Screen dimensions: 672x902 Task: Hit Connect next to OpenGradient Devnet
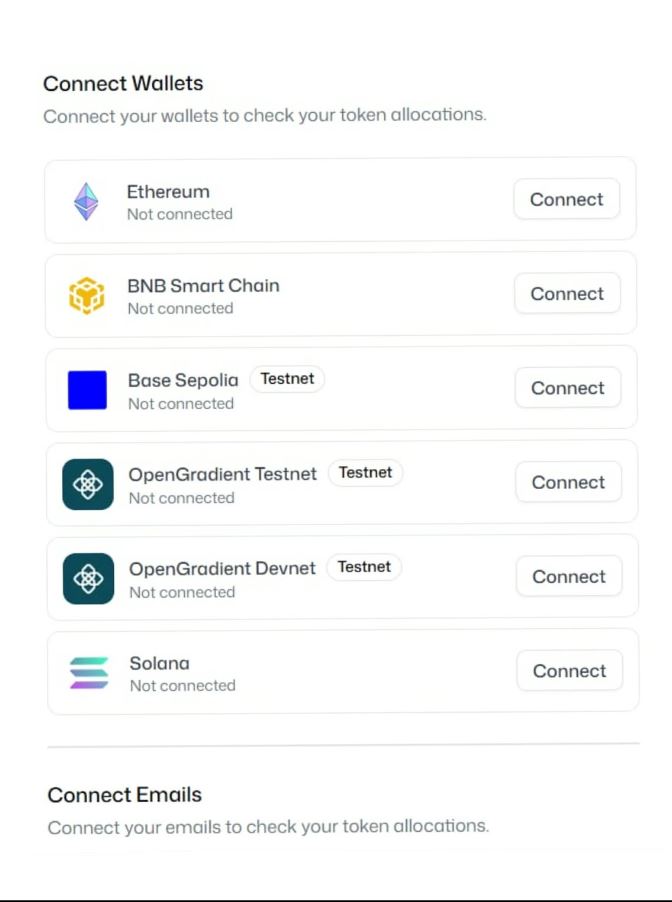568,576
